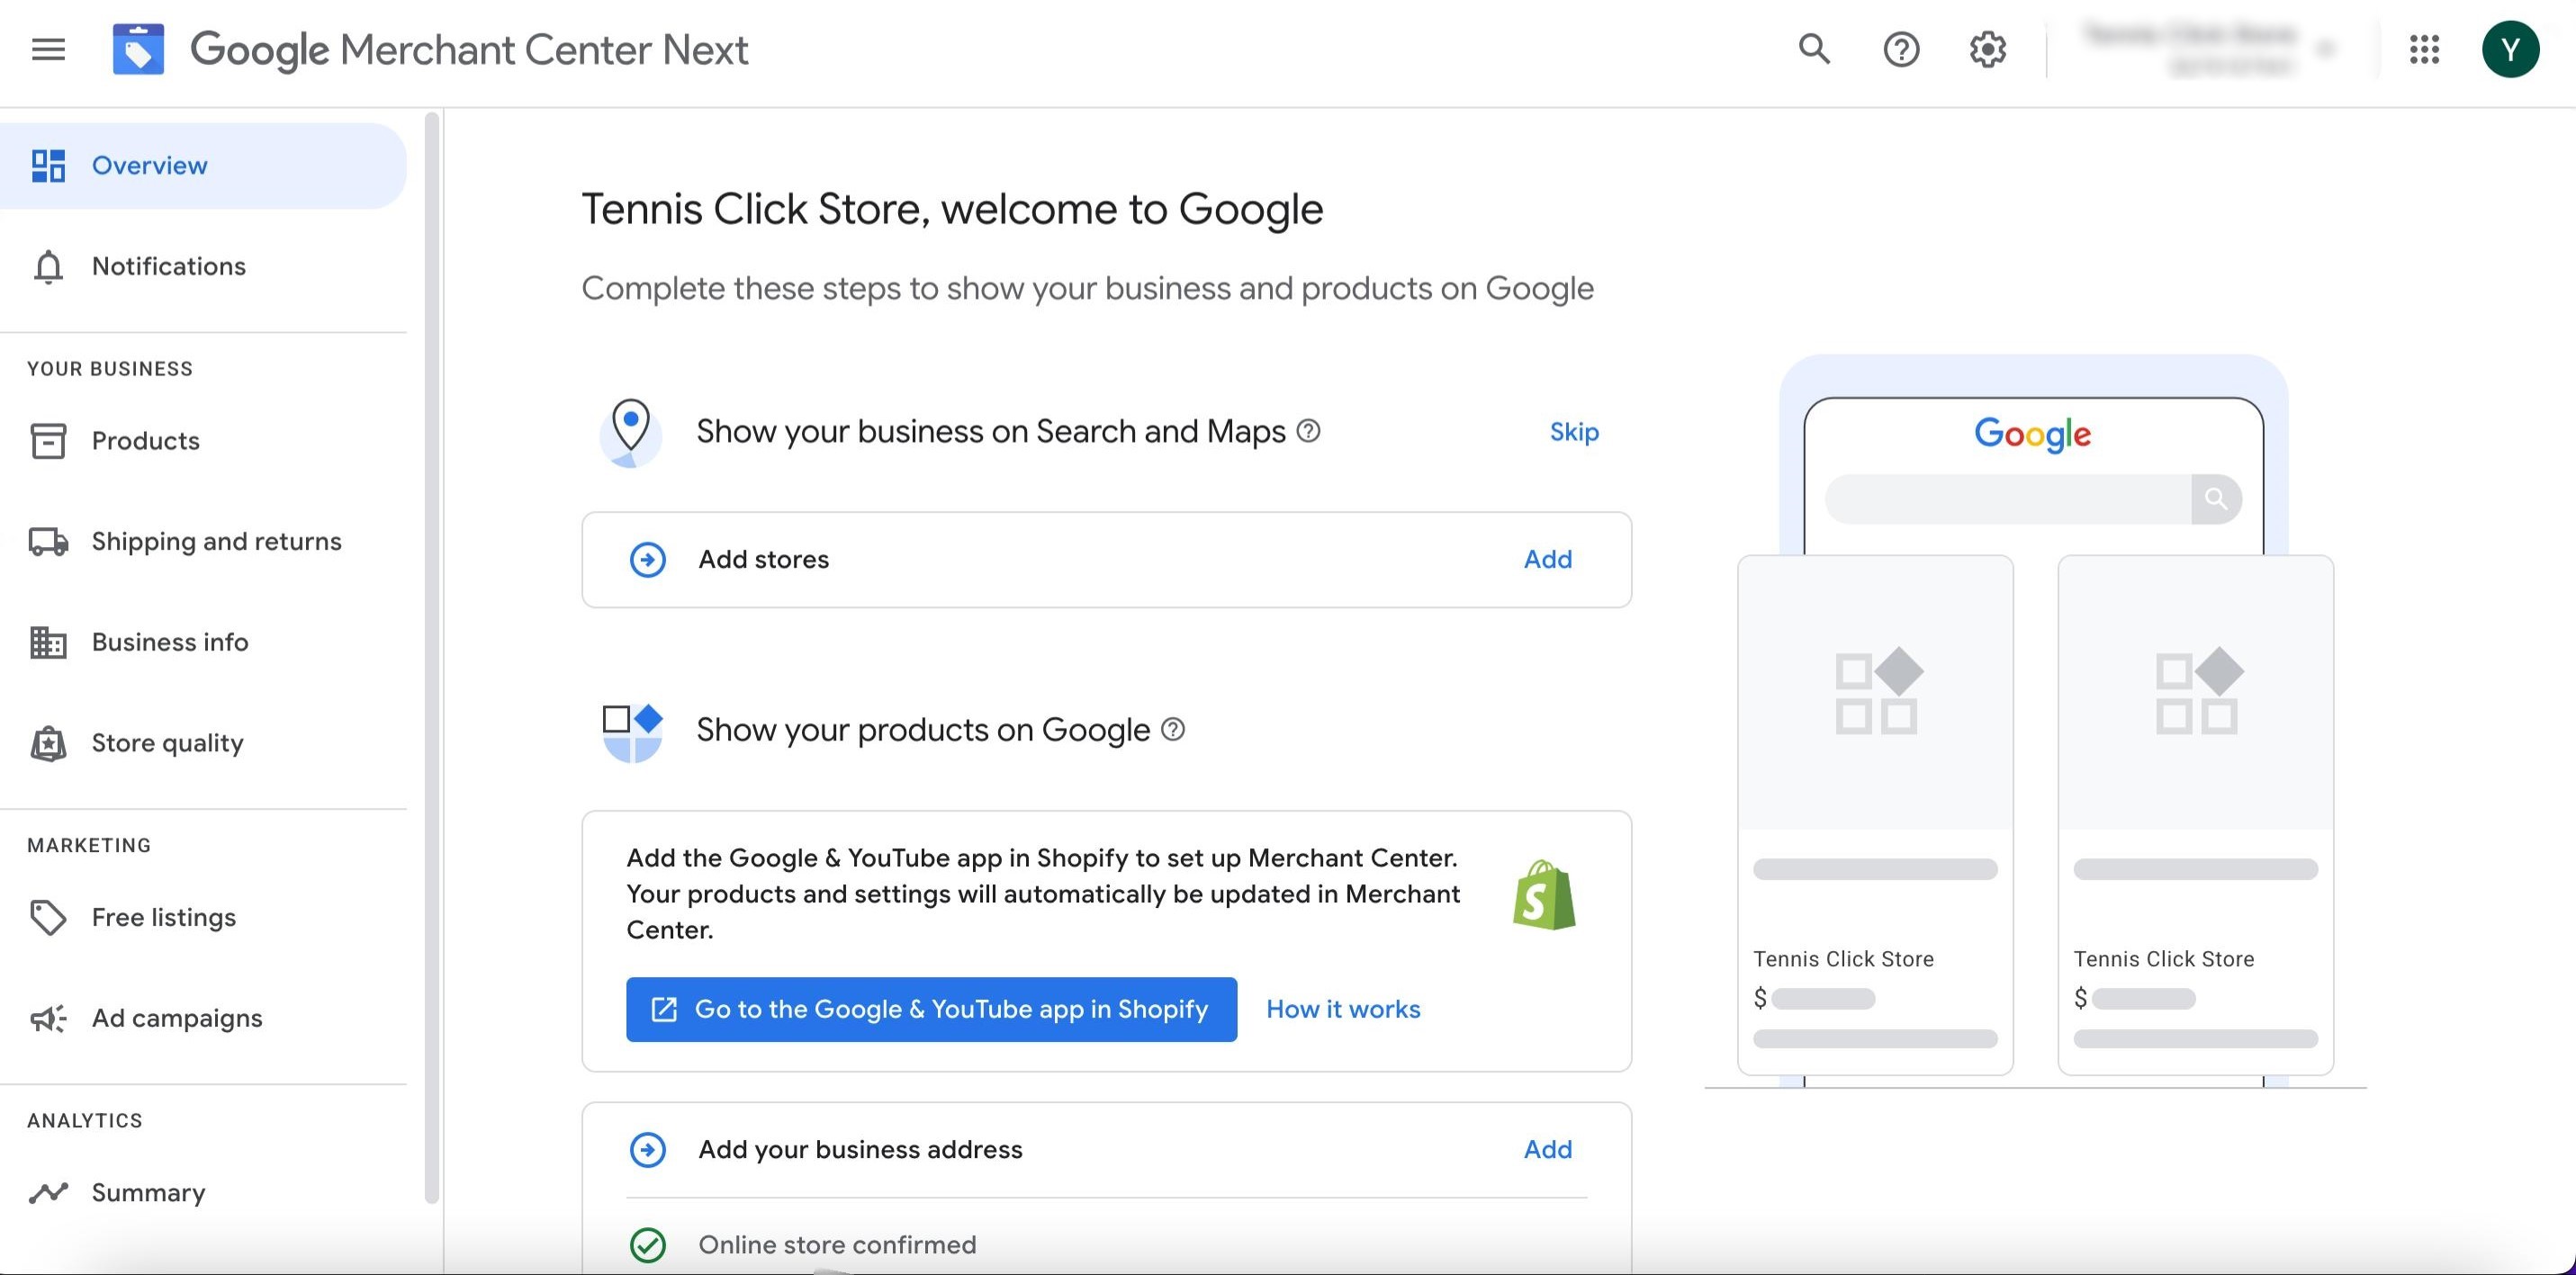Click the Store quality badge icon

pos(48,743)
